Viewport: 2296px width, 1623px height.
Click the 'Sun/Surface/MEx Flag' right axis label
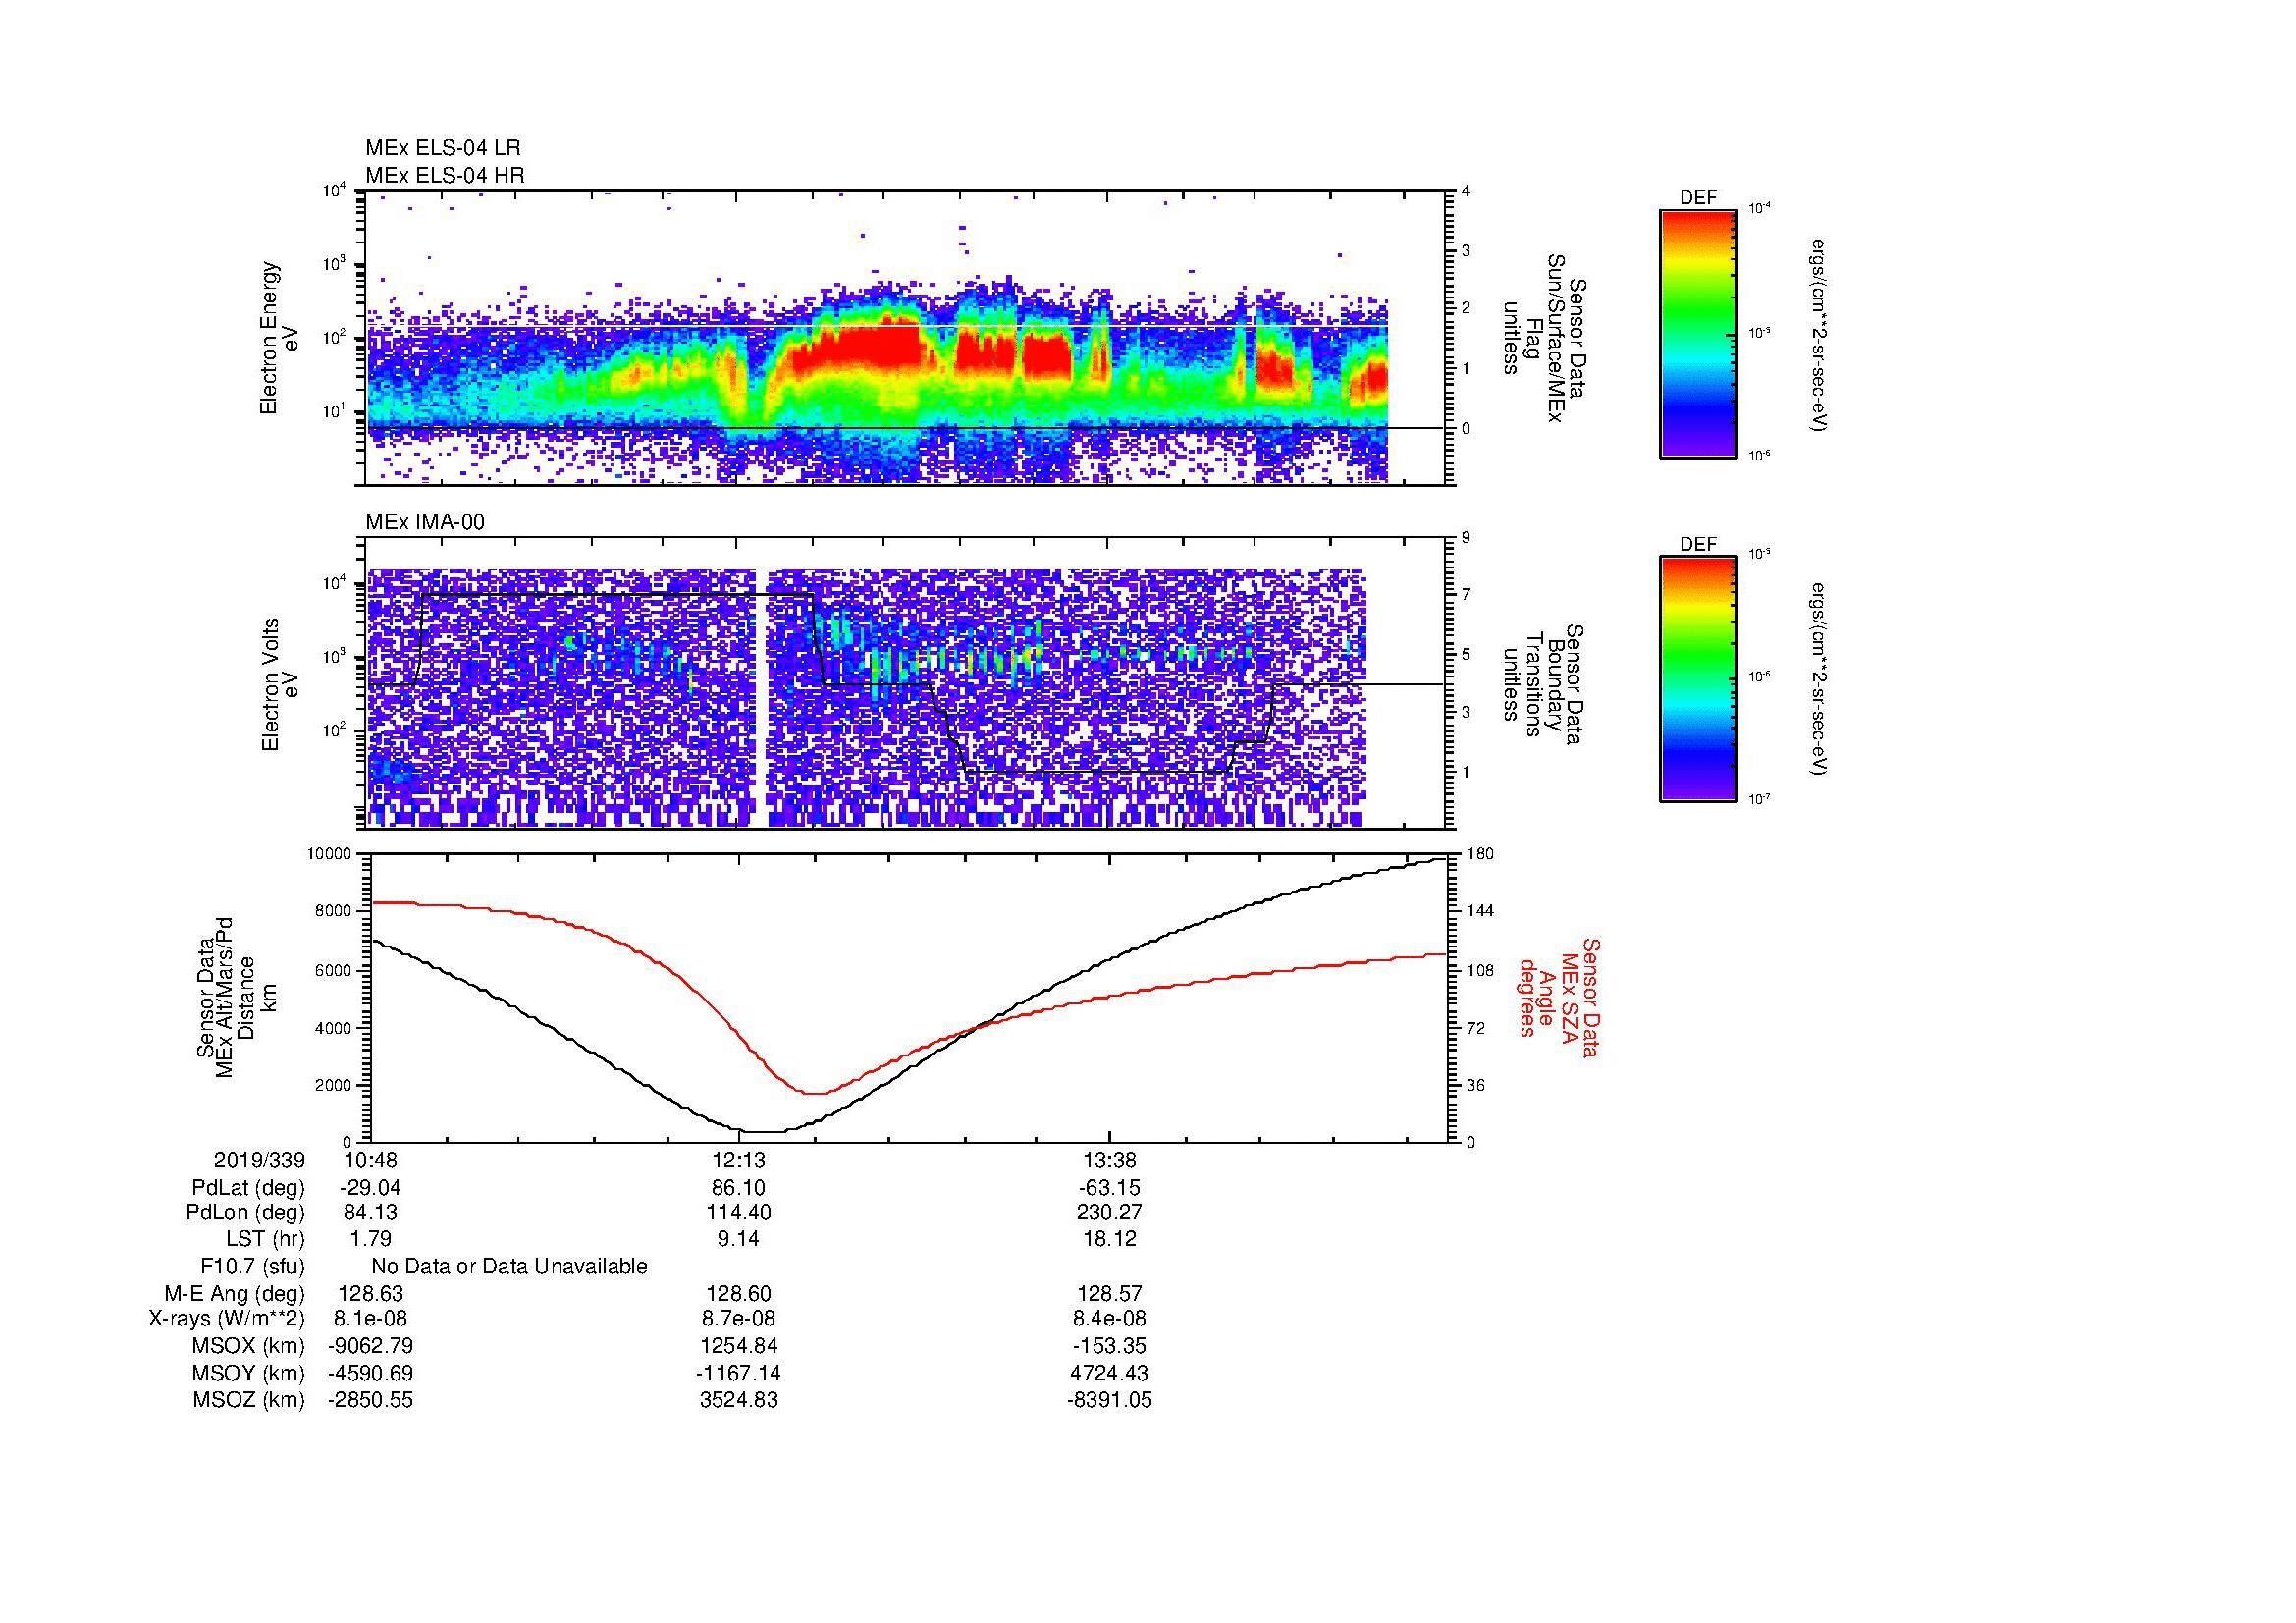tap(1542, 338)
